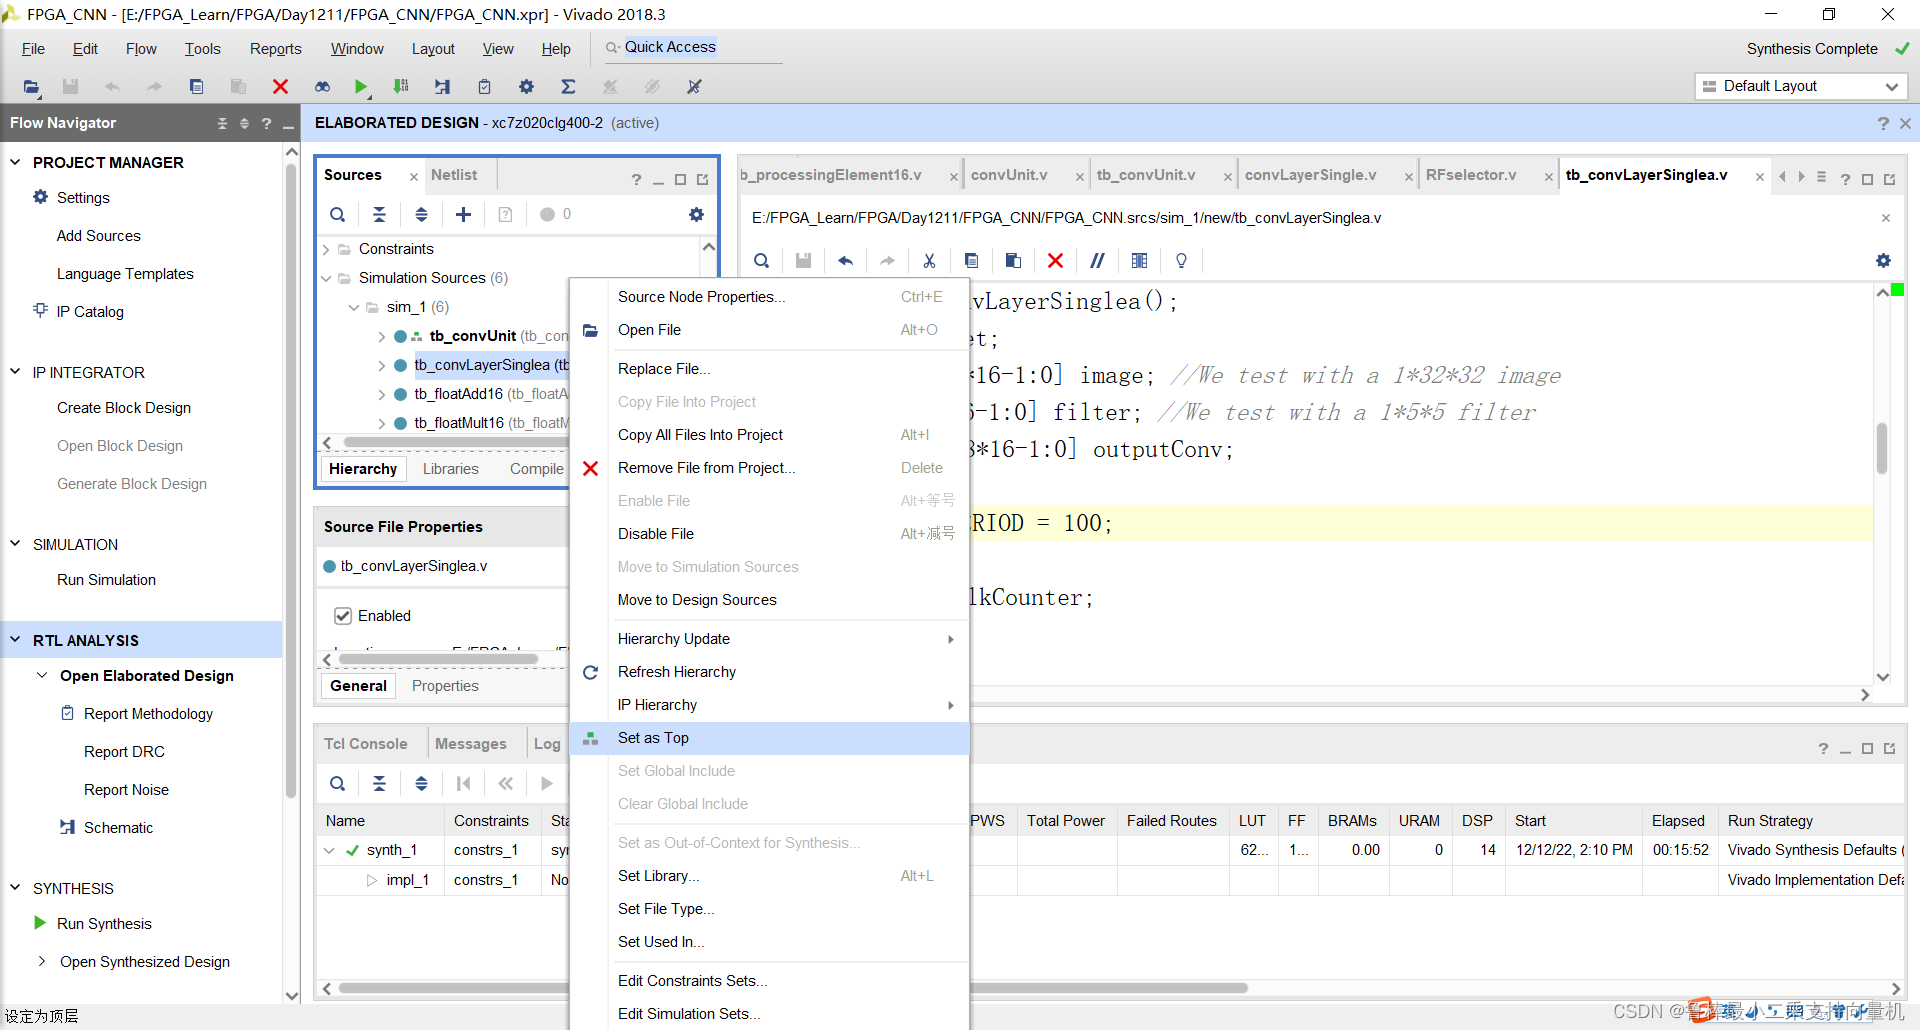Image resolution: width=1920 pixels, height=1030 pixels.
Task: Collapse all in Sources panel
Action: pos(379,214)
